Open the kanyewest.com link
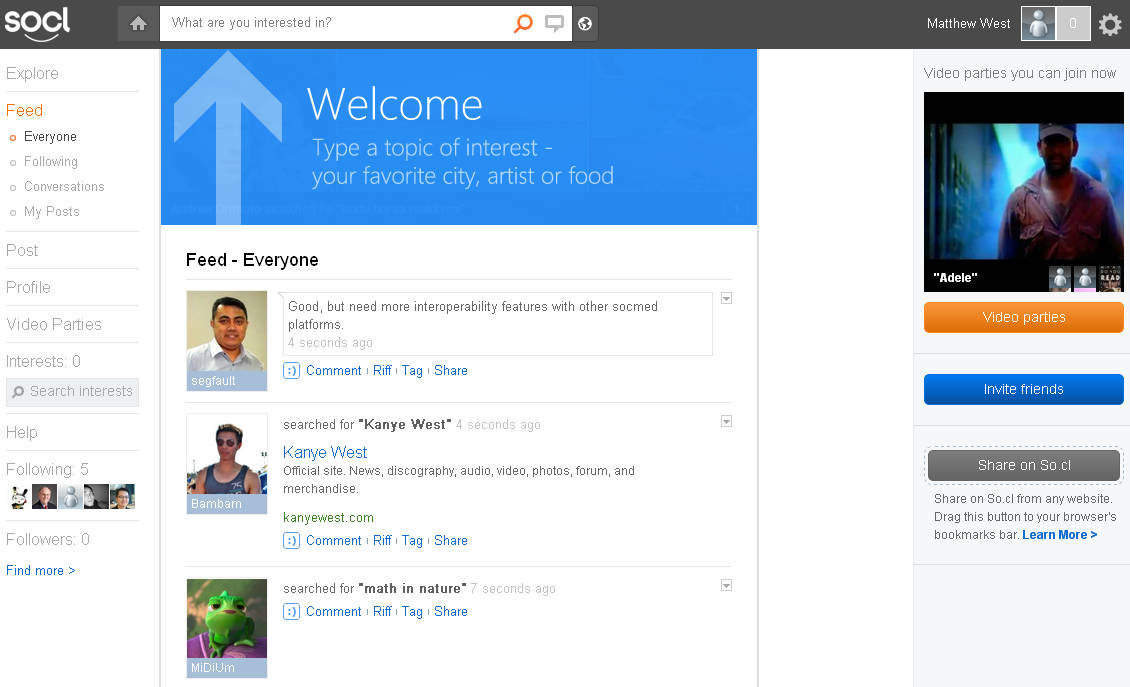1130x687 pixels. tap(328, 517)
